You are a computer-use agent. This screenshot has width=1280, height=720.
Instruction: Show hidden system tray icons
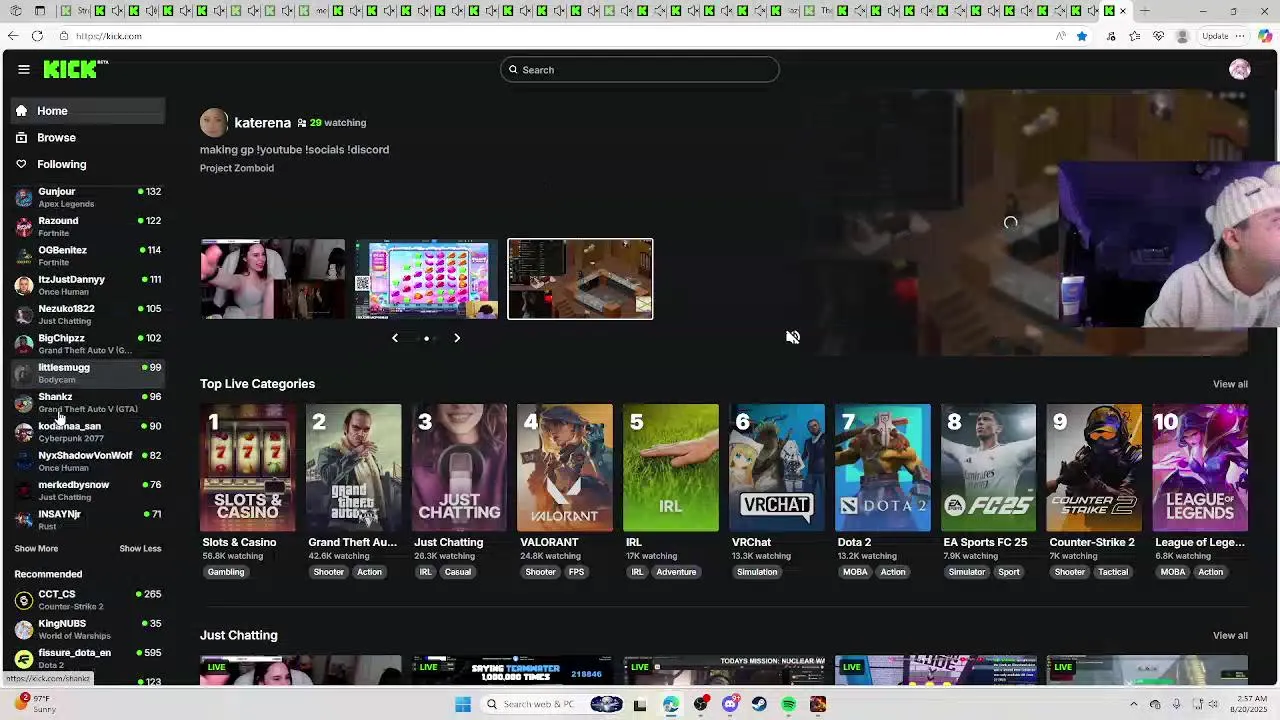coord(1133,704)
